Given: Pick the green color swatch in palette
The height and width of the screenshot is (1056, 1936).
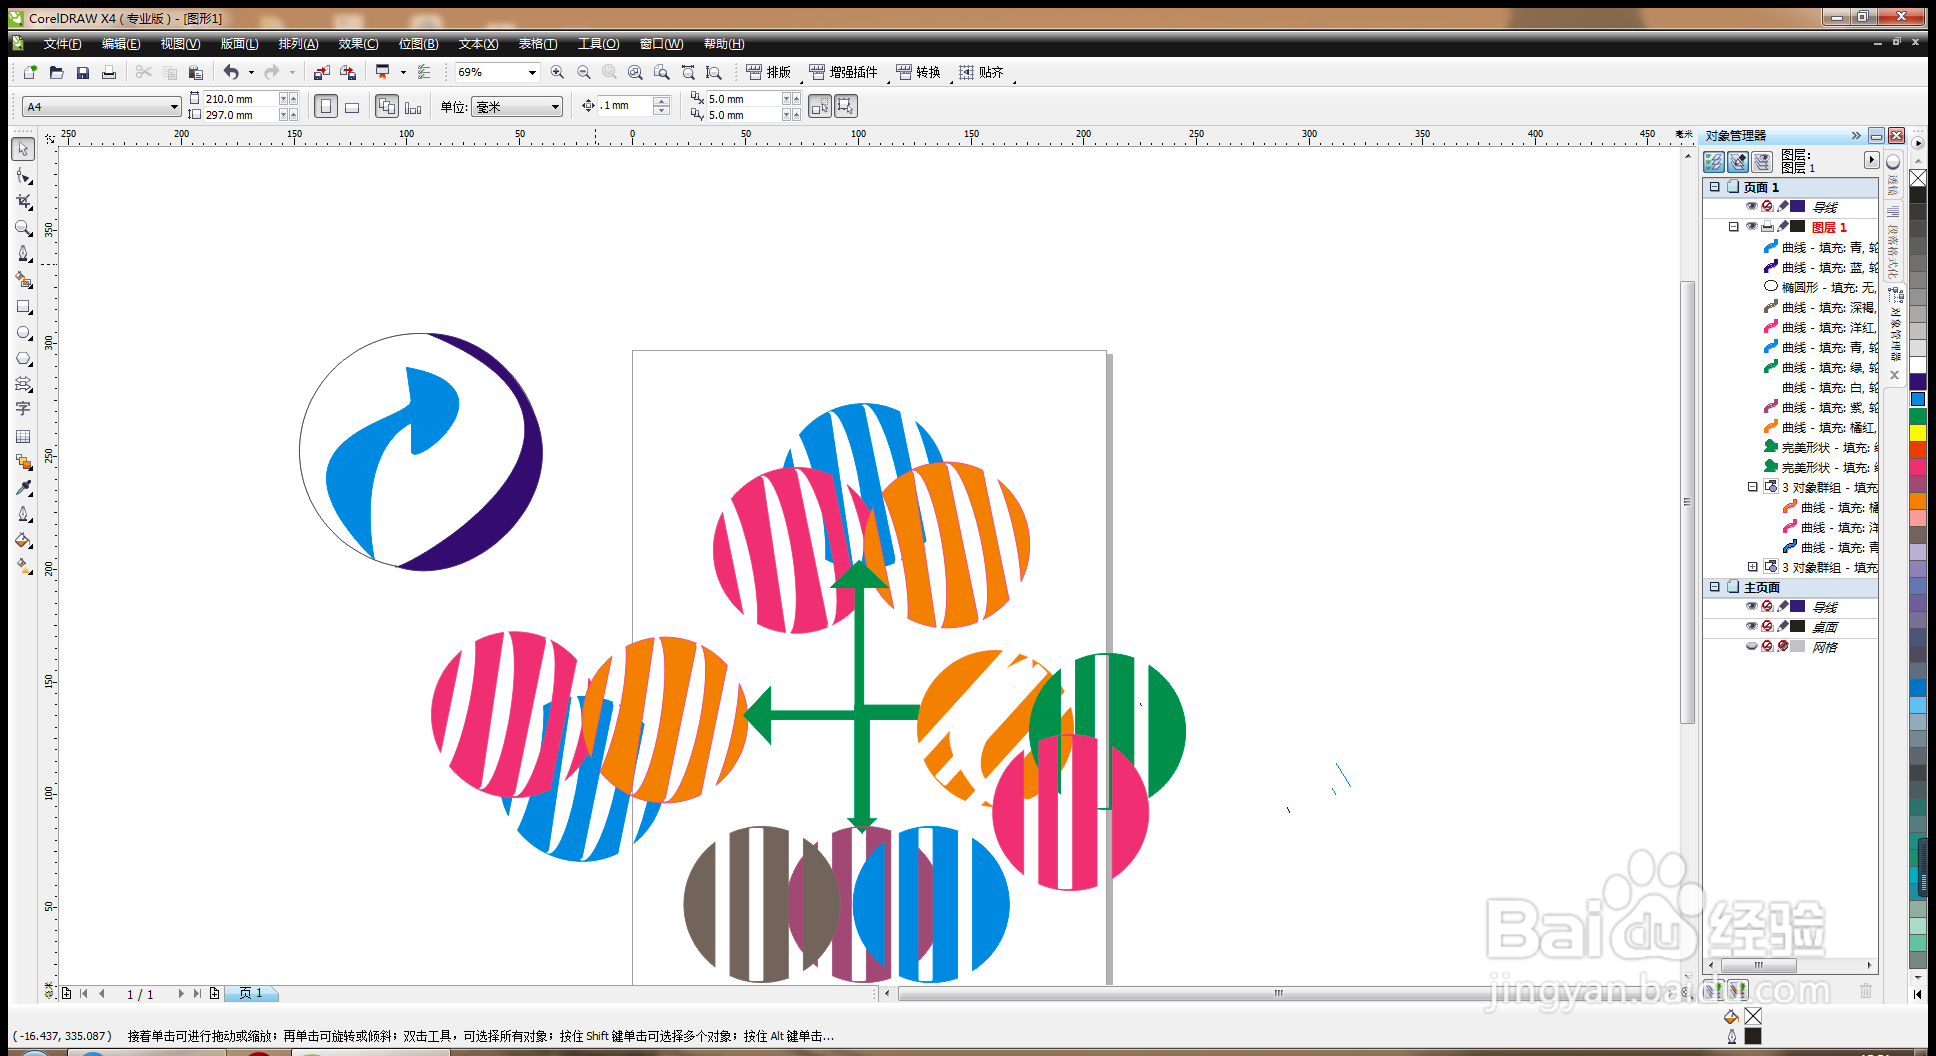Looking at the screenshot, I should tap(1918, 416).
